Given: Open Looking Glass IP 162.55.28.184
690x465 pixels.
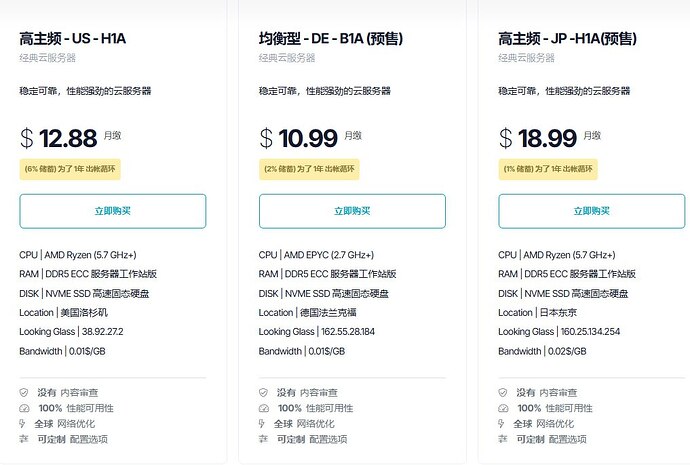Looking at the screenshot, I should click(348, 332).
